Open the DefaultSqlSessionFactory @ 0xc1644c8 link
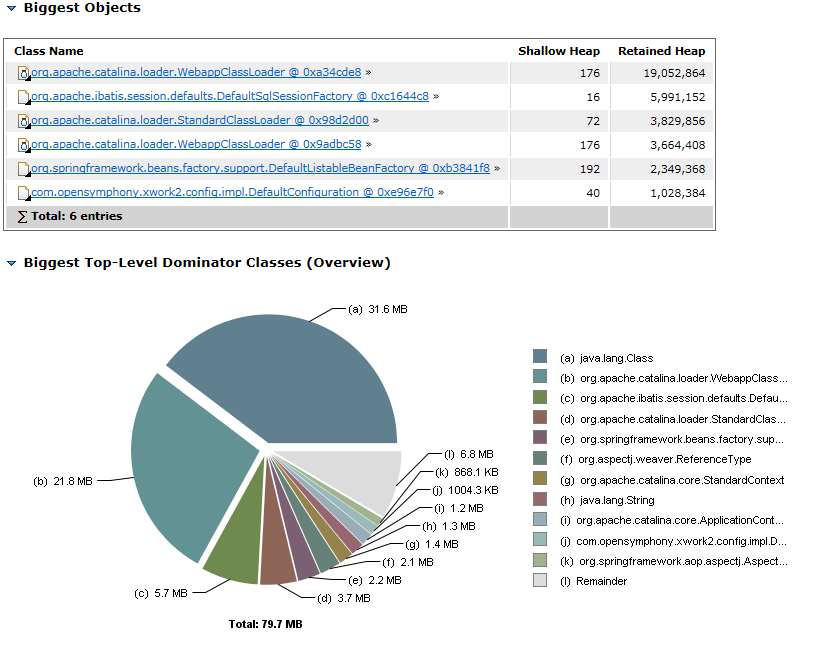 229,97
